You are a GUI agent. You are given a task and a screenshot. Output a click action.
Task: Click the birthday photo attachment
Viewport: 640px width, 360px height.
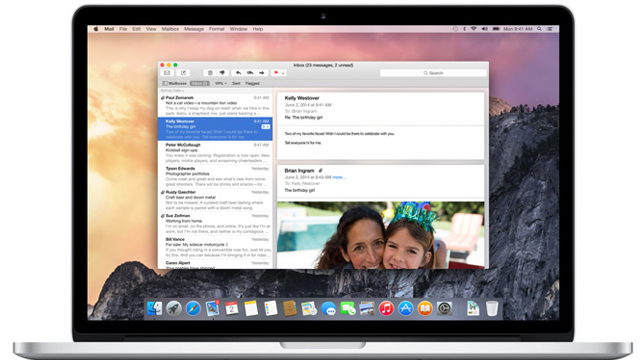pyautogui.click(x=380, y=235)
